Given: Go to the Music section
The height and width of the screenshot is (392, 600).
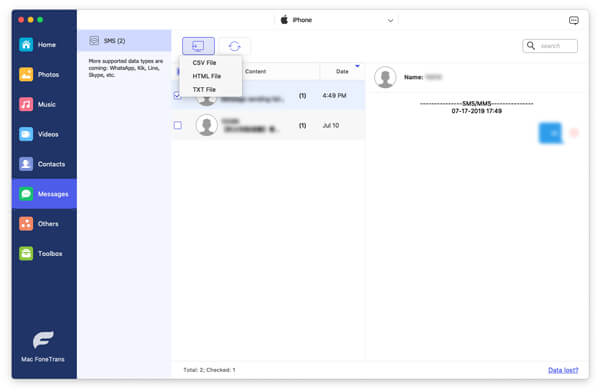Looking at the screenshot, I should click(x=44, y=105).
